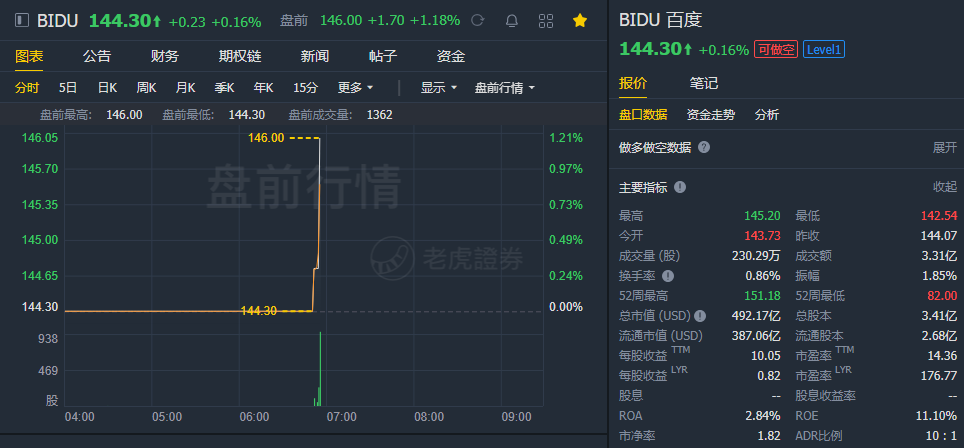This screenshot has height=448, width=964.
Task: Click info icon next to 主要指标
Action: click(x=680, y=187)
